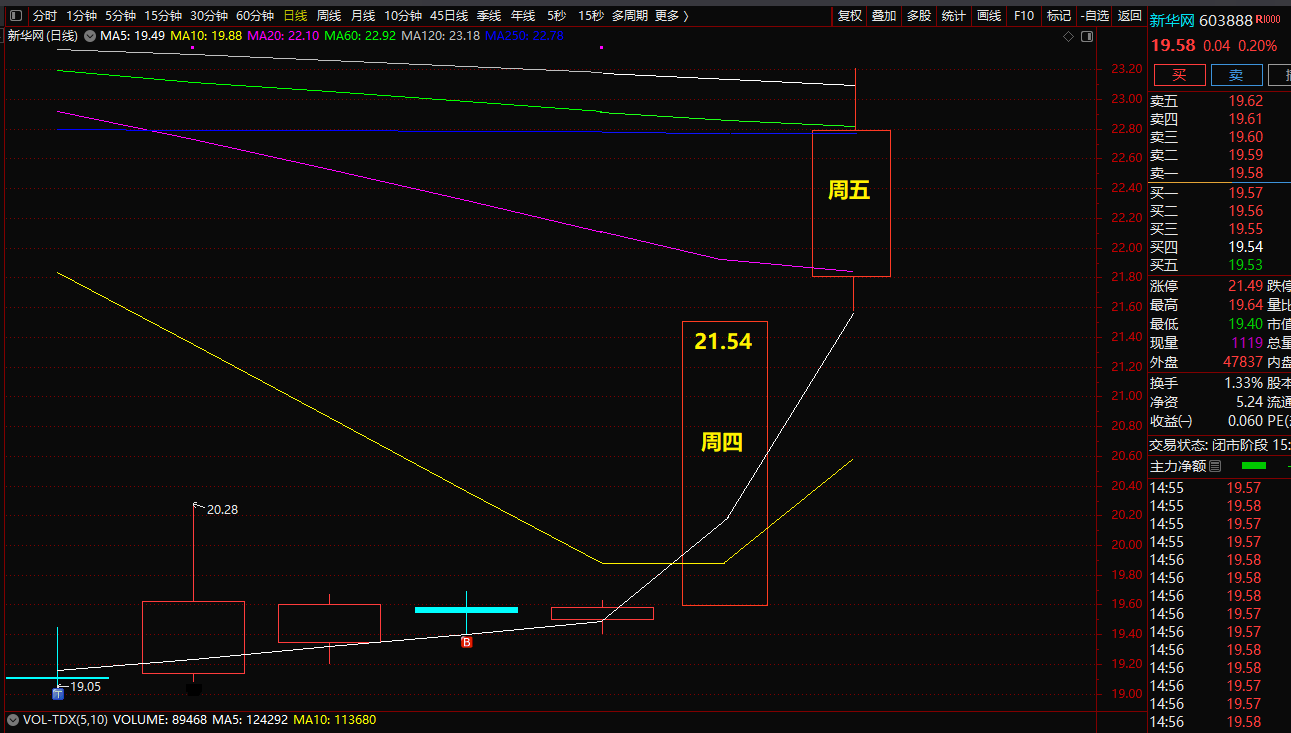Open the 多周期 multi-period view
Image resolution: width=1291 pixels, height=733 pixels.
click(630, 16)
